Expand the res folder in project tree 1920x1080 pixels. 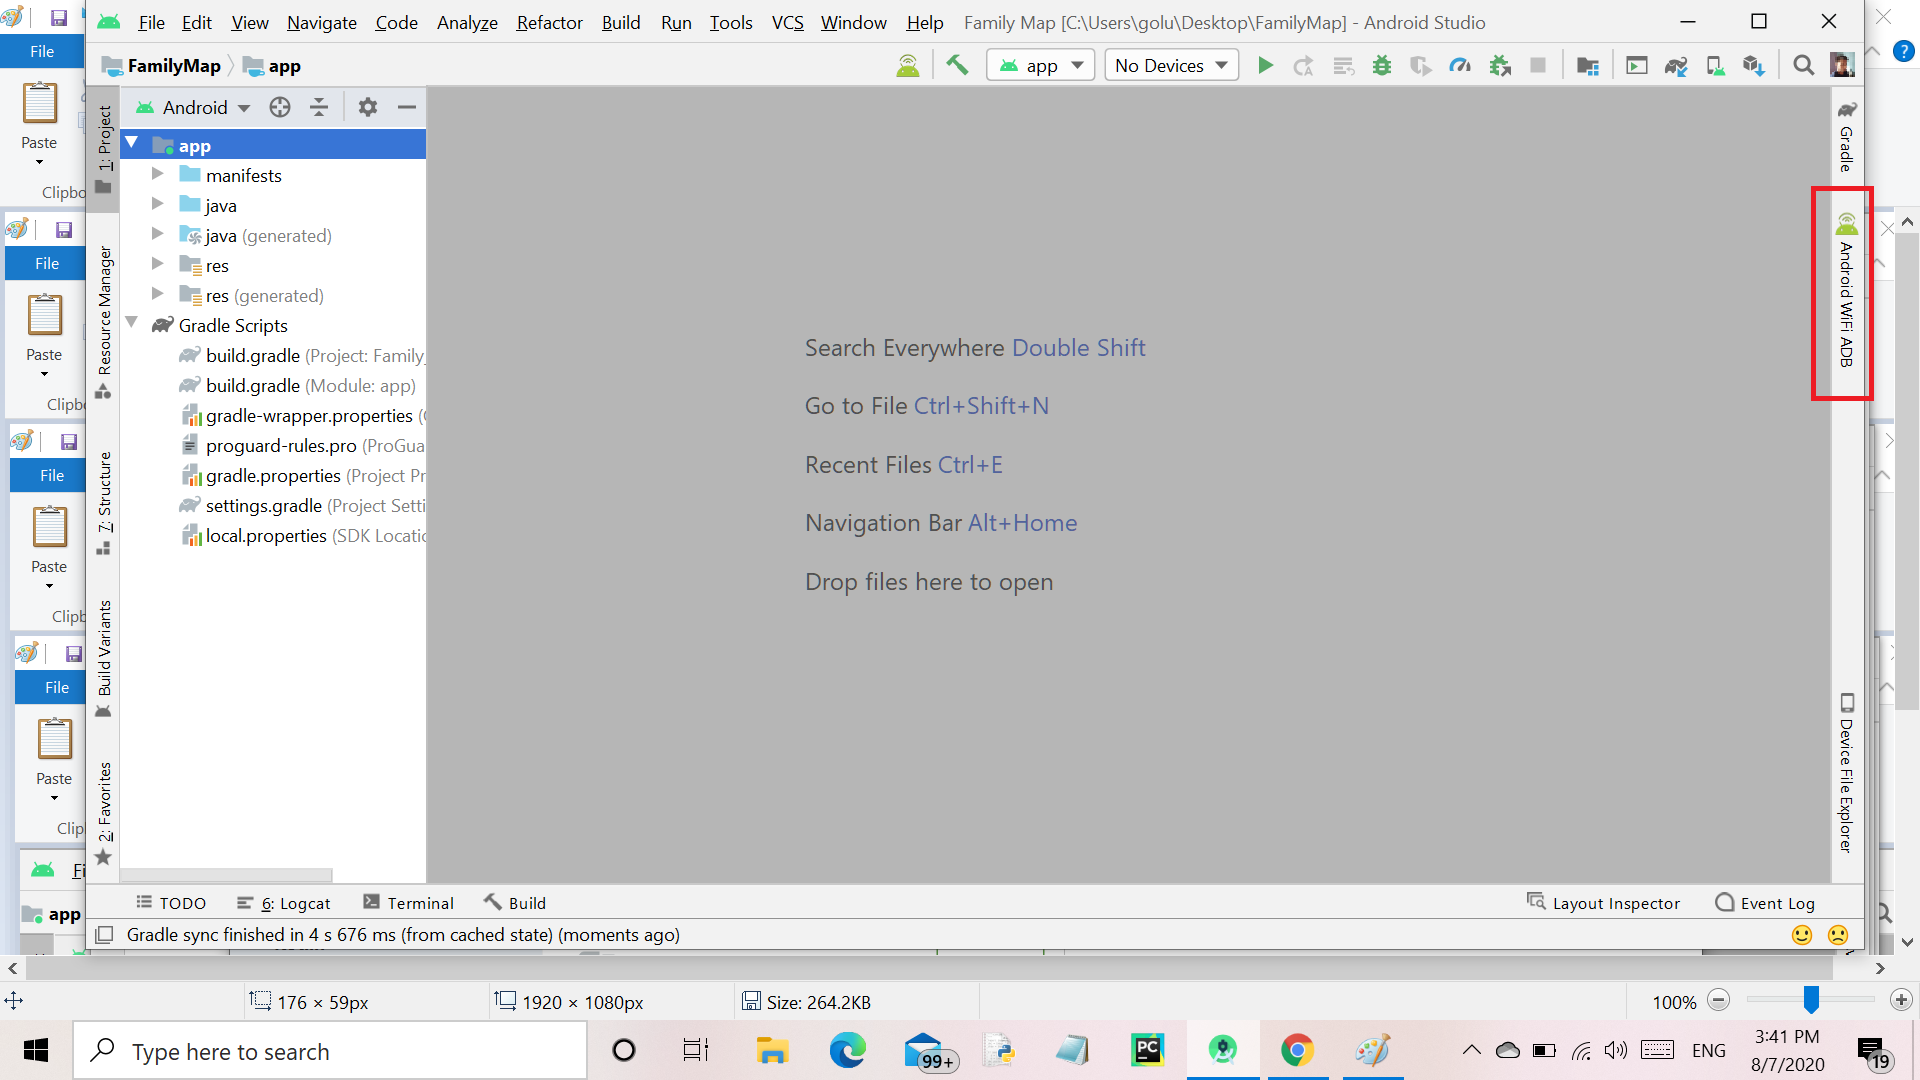coord(158,265)
